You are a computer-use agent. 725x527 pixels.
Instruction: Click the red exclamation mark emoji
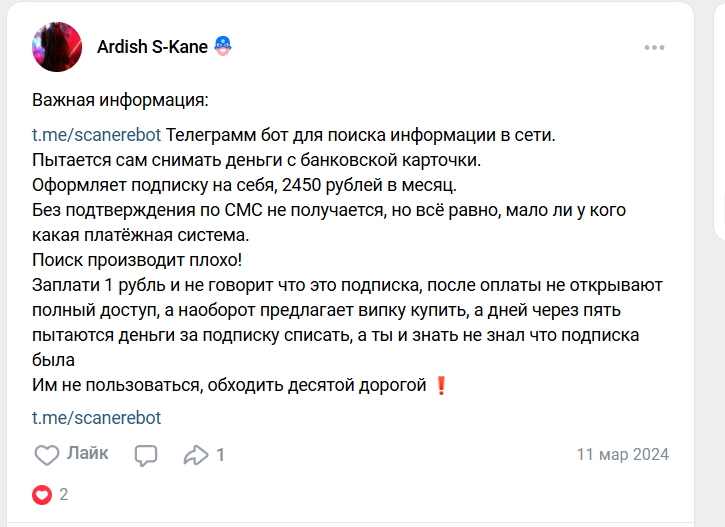click(x=443, y=385)
